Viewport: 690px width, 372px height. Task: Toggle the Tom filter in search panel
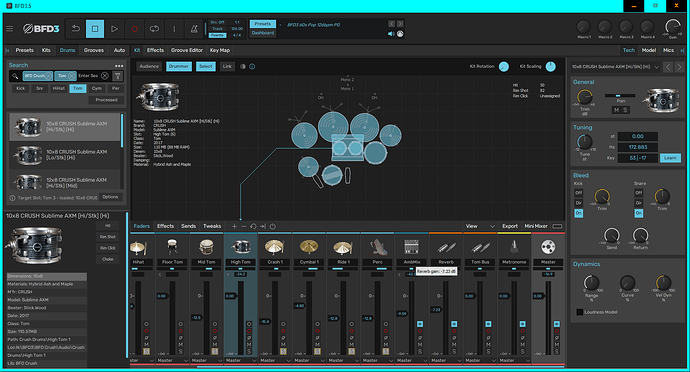(x=77, y=88)
